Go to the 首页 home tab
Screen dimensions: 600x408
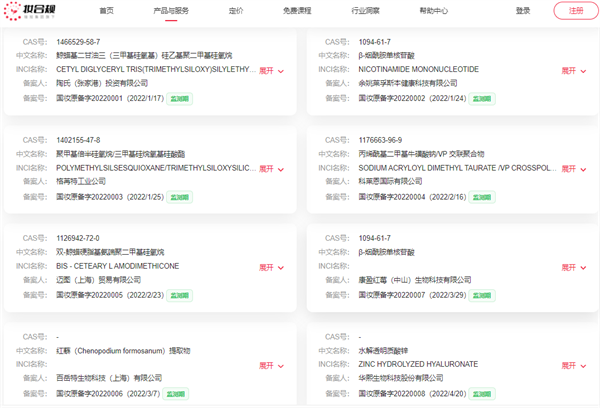point(107,11)
